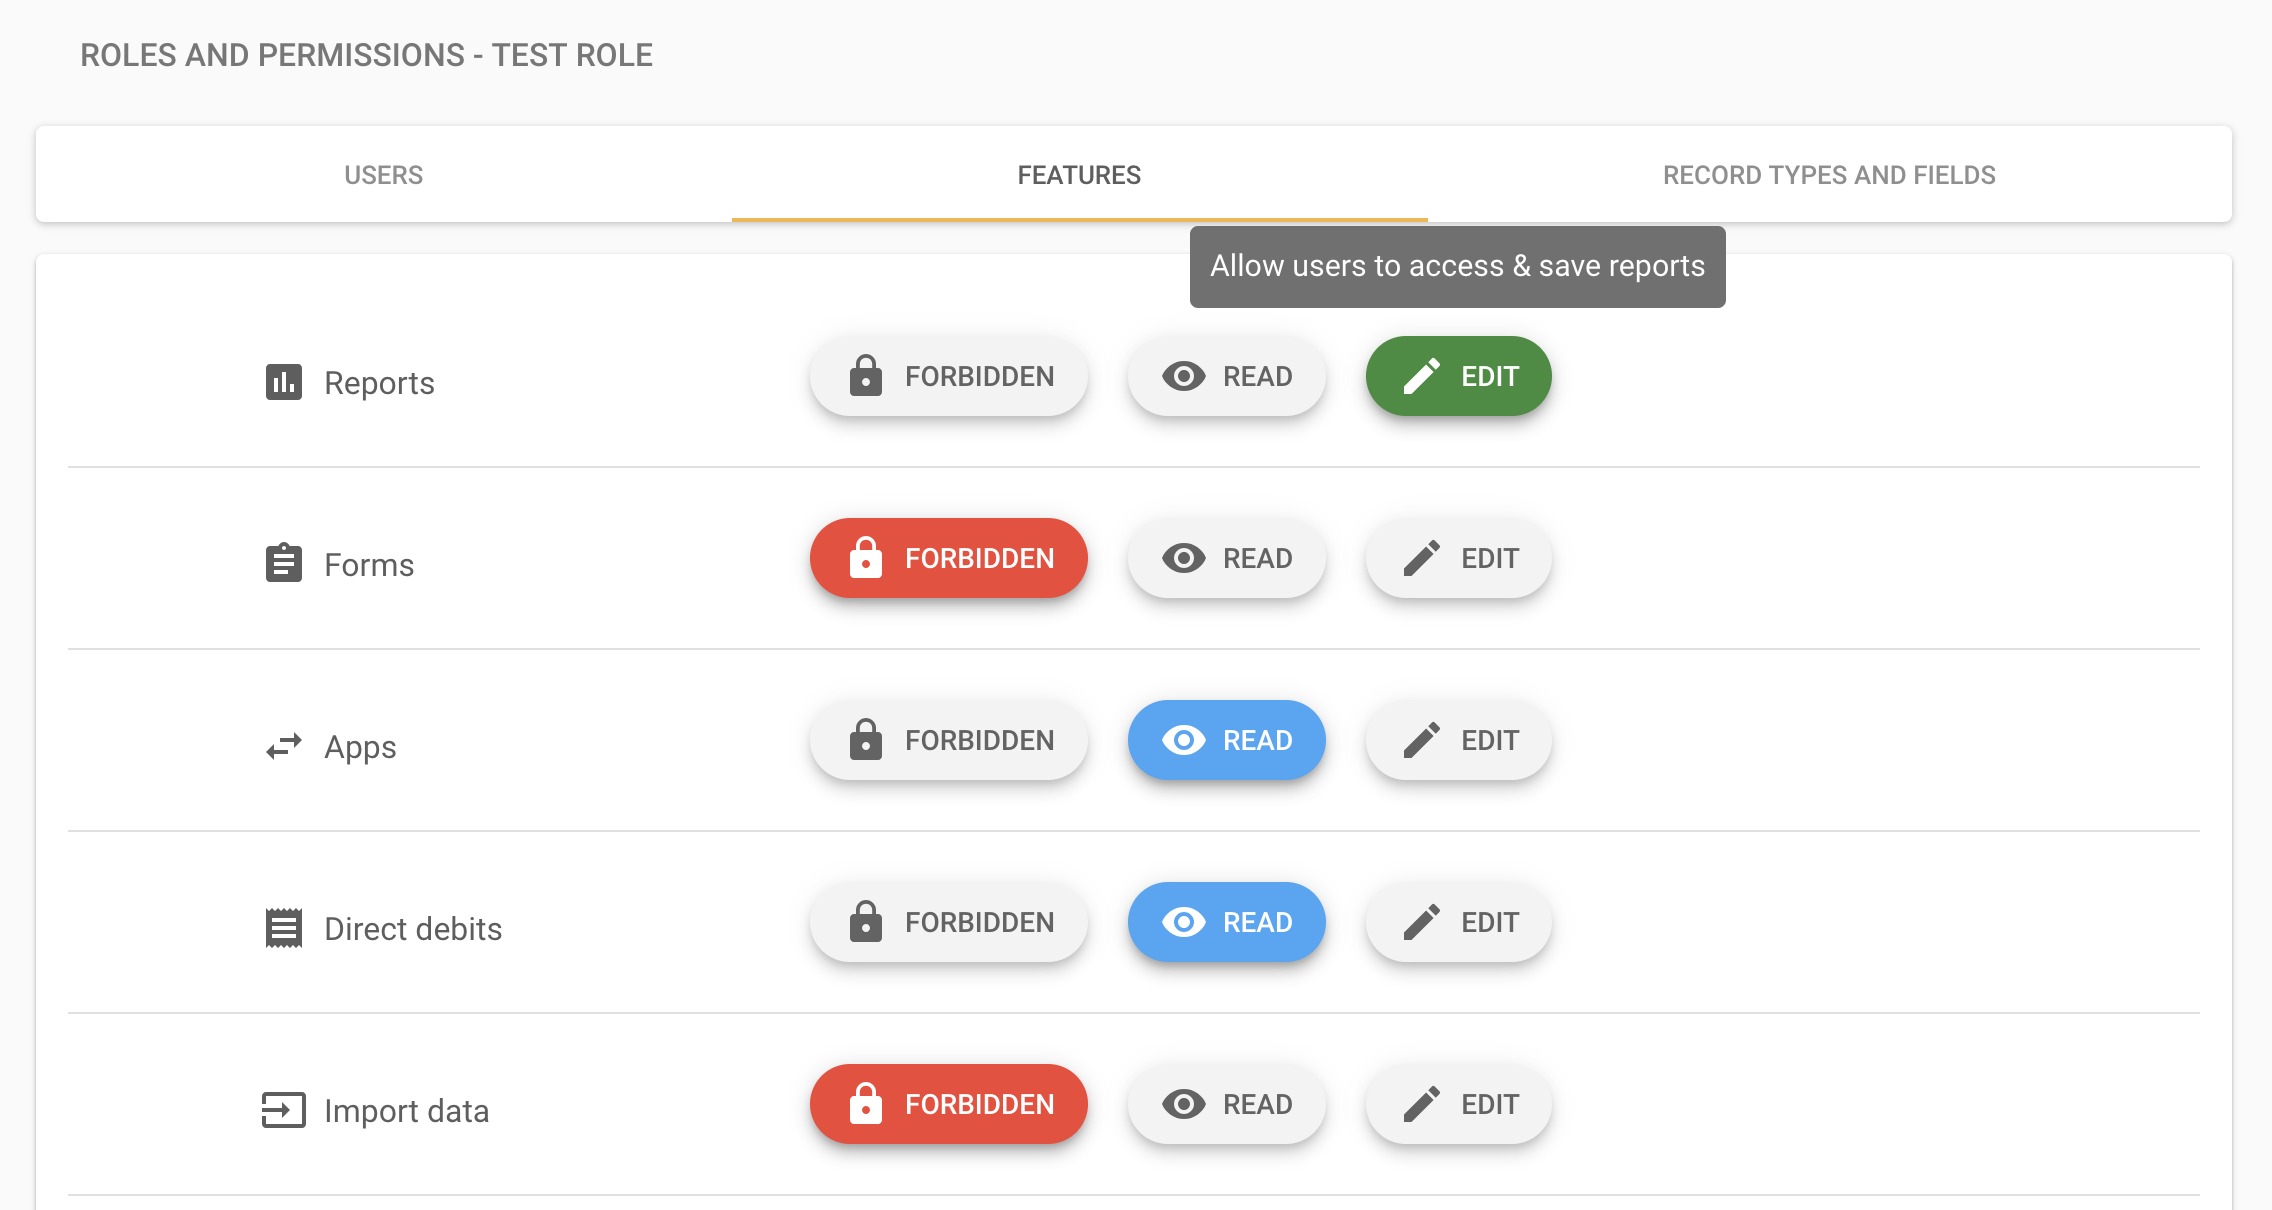Click the Reports bar chart icon
This screenshot has height=1210, width=2272.
(284, 382)
